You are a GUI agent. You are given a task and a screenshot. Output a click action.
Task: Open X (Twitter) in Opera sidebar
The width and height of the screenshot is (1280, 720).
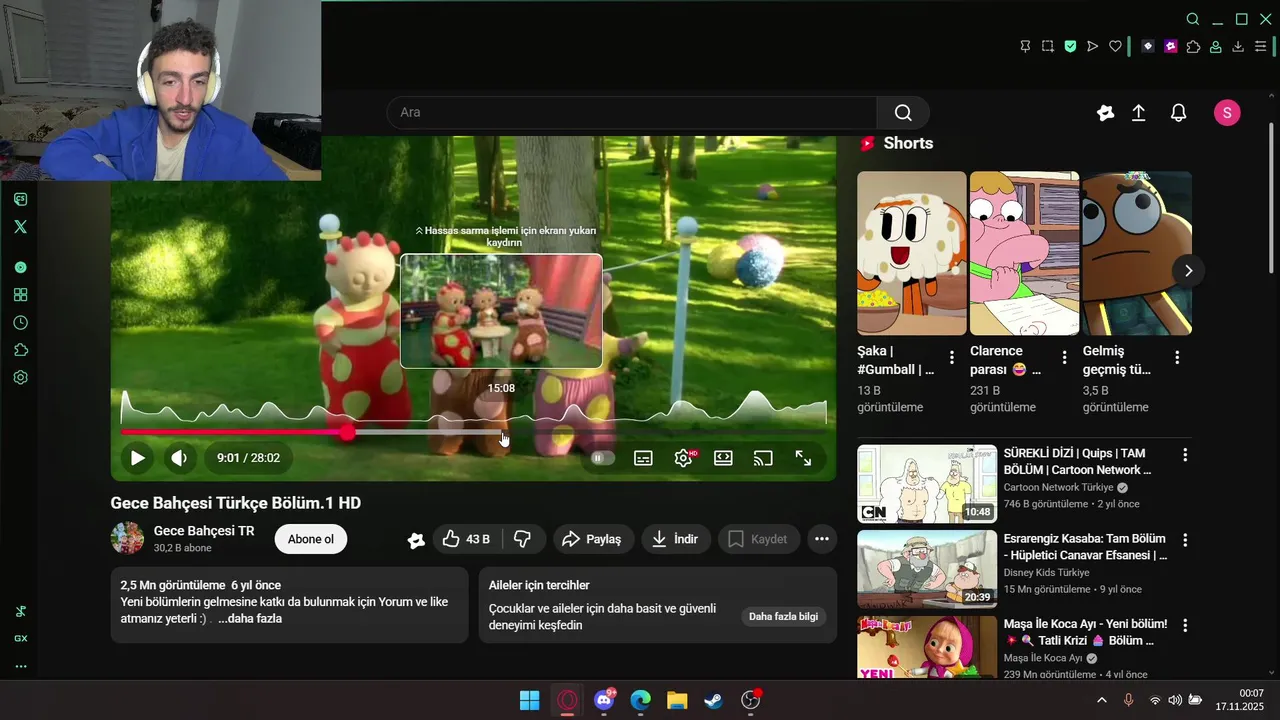[20, 227]
